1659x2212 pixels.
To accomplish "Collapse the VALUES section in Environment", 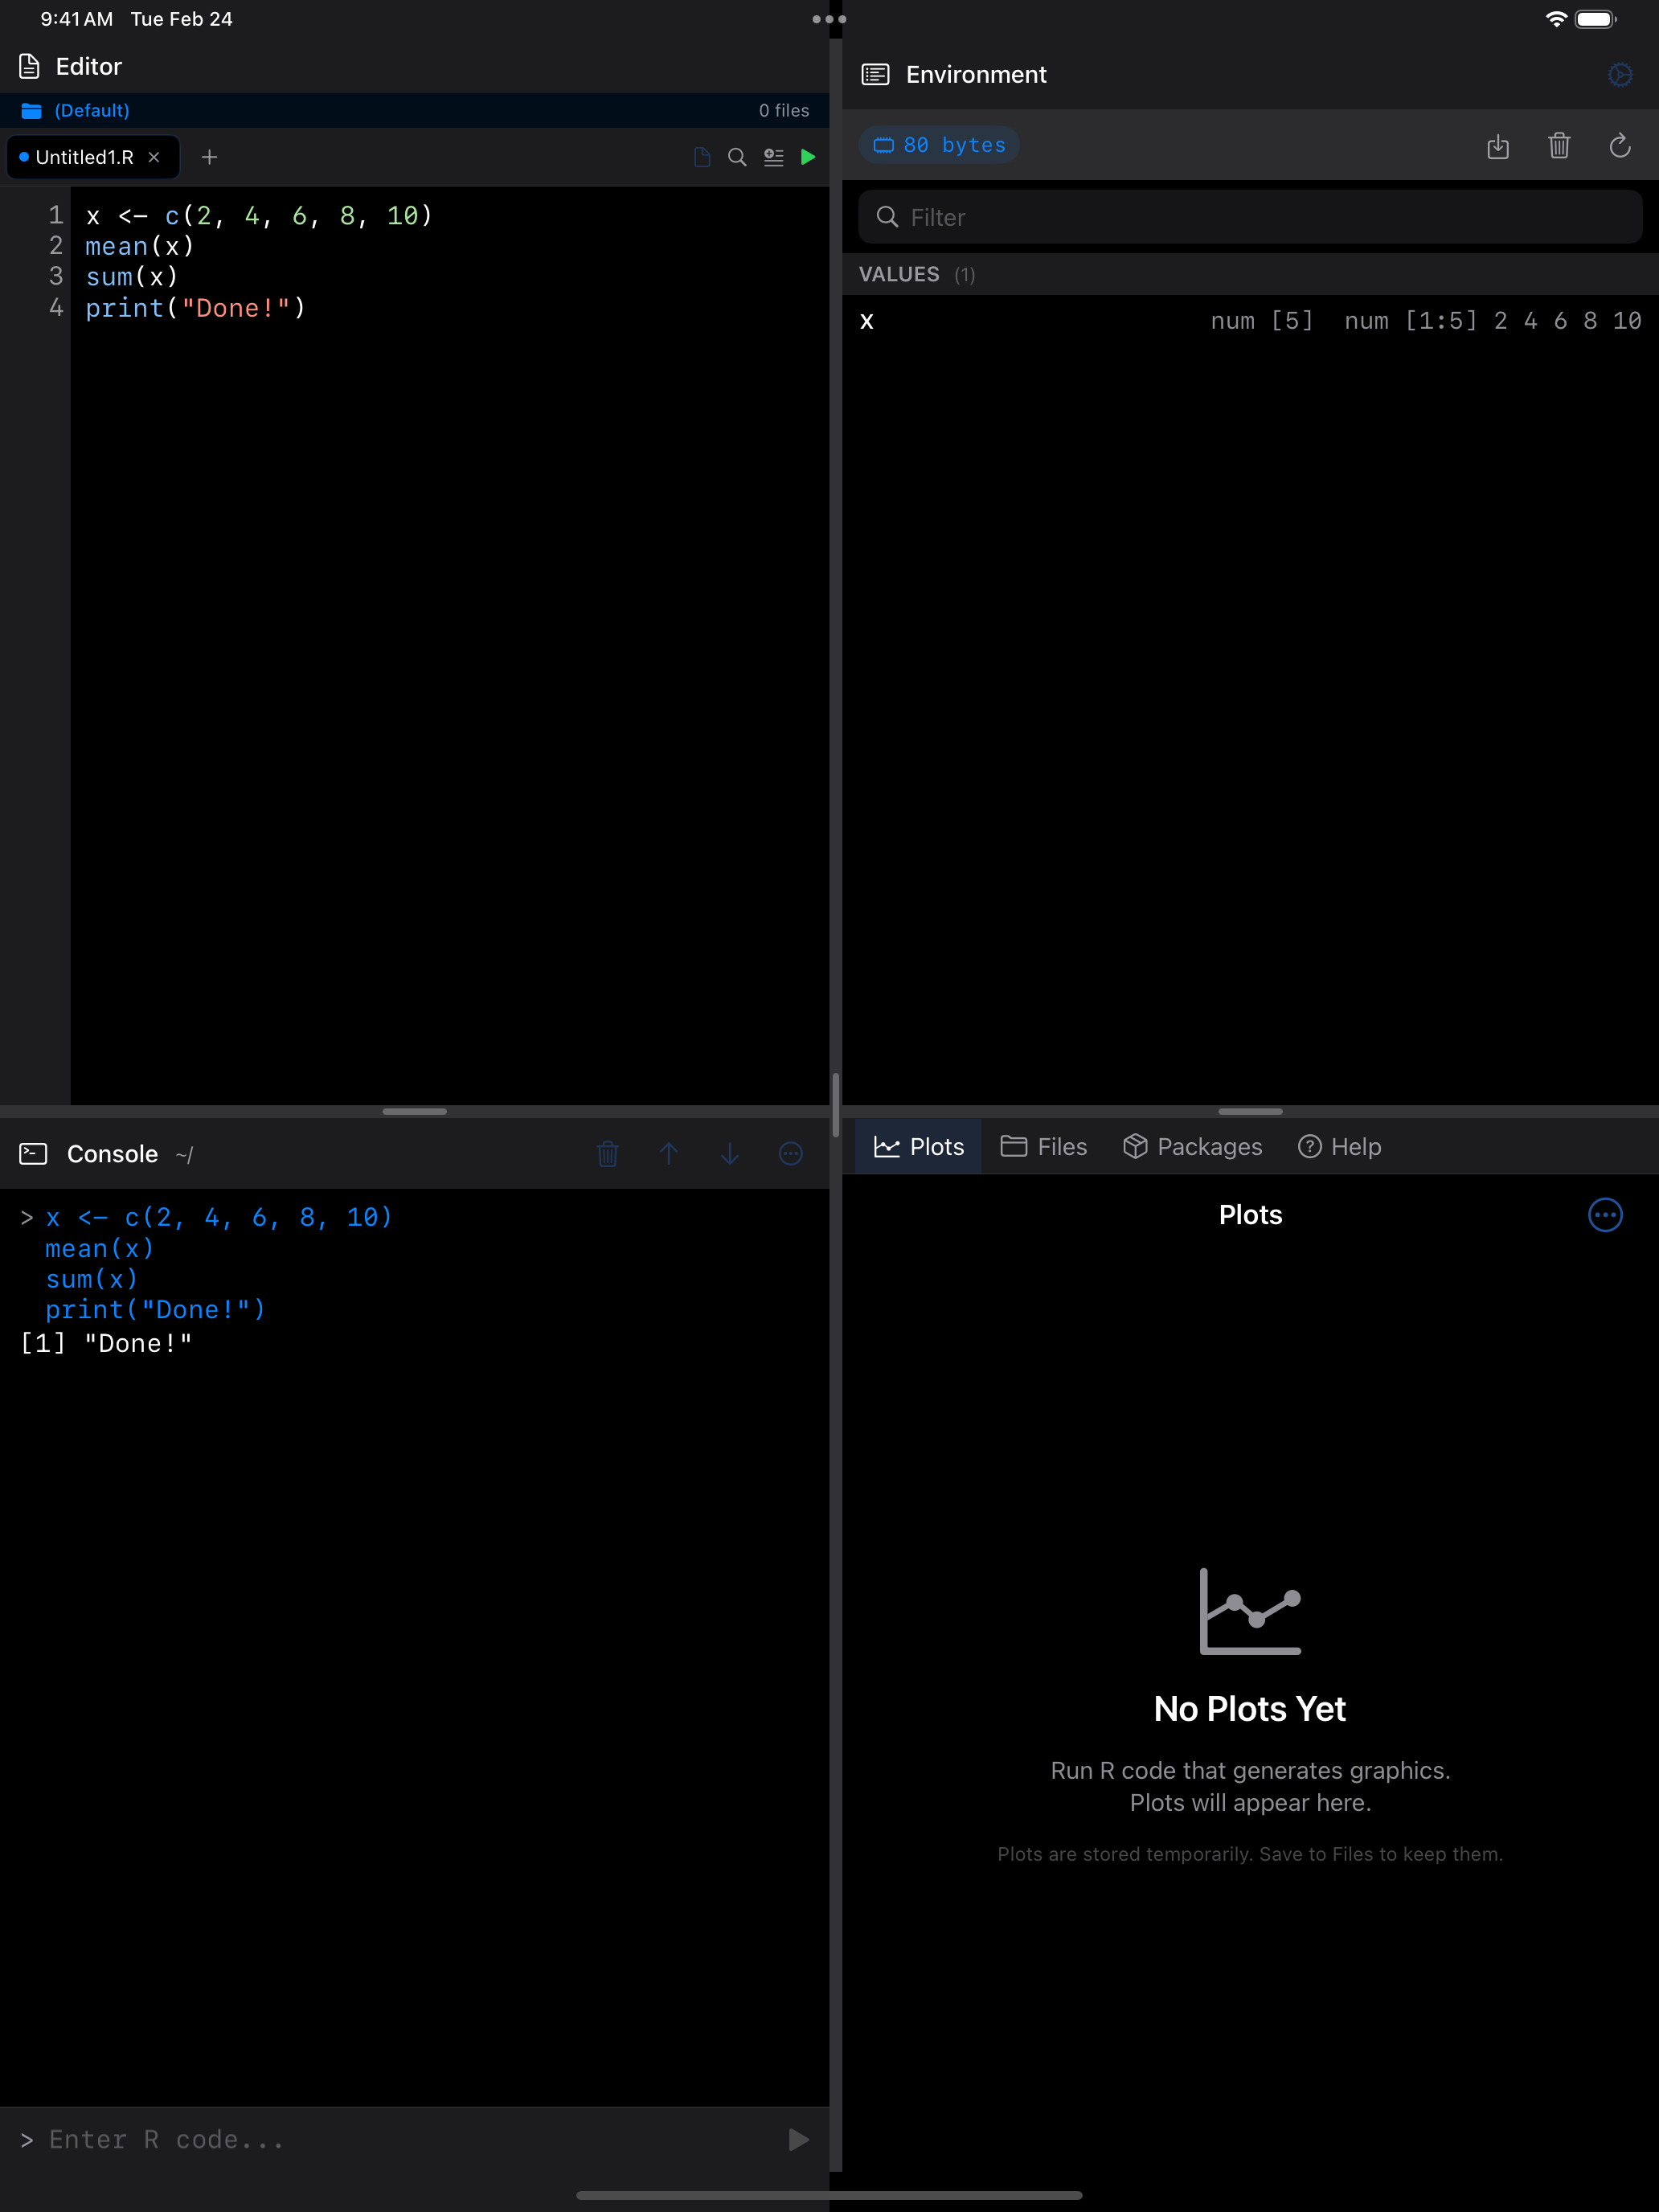I will (x=900, y=274).
